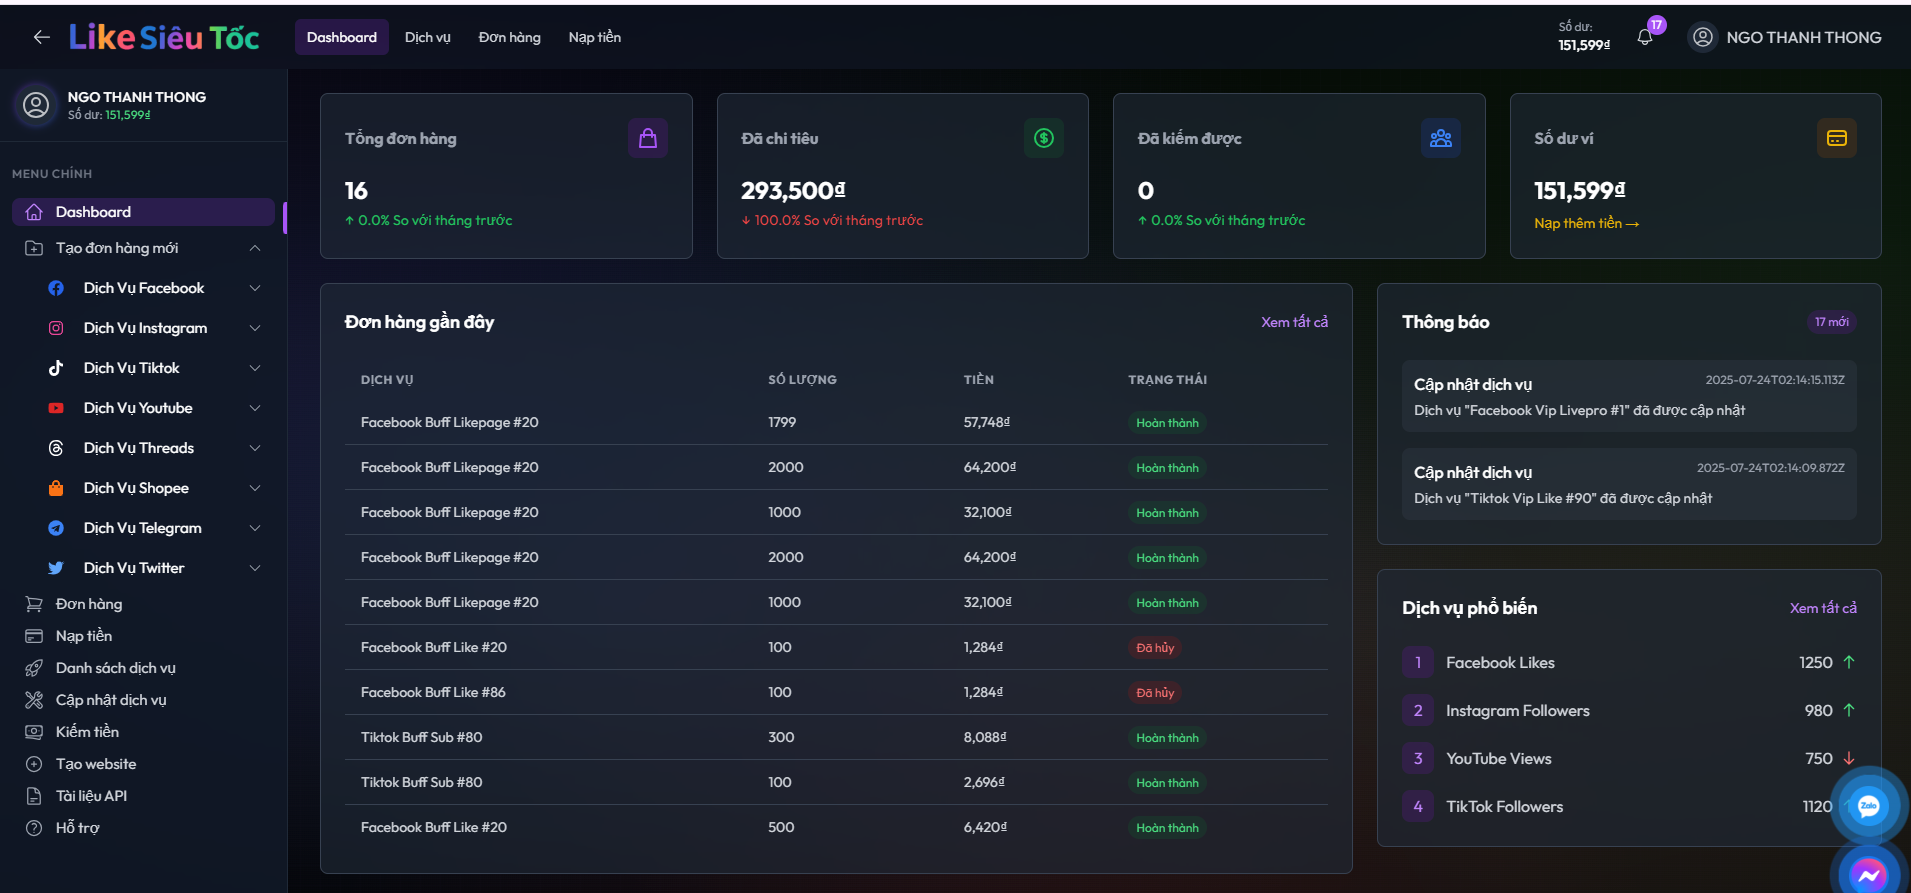This screenshot has width=1911, height=893.
Task: Click the shopping bag icon in Tổng đơn hàng
Action: coord(647,138)
